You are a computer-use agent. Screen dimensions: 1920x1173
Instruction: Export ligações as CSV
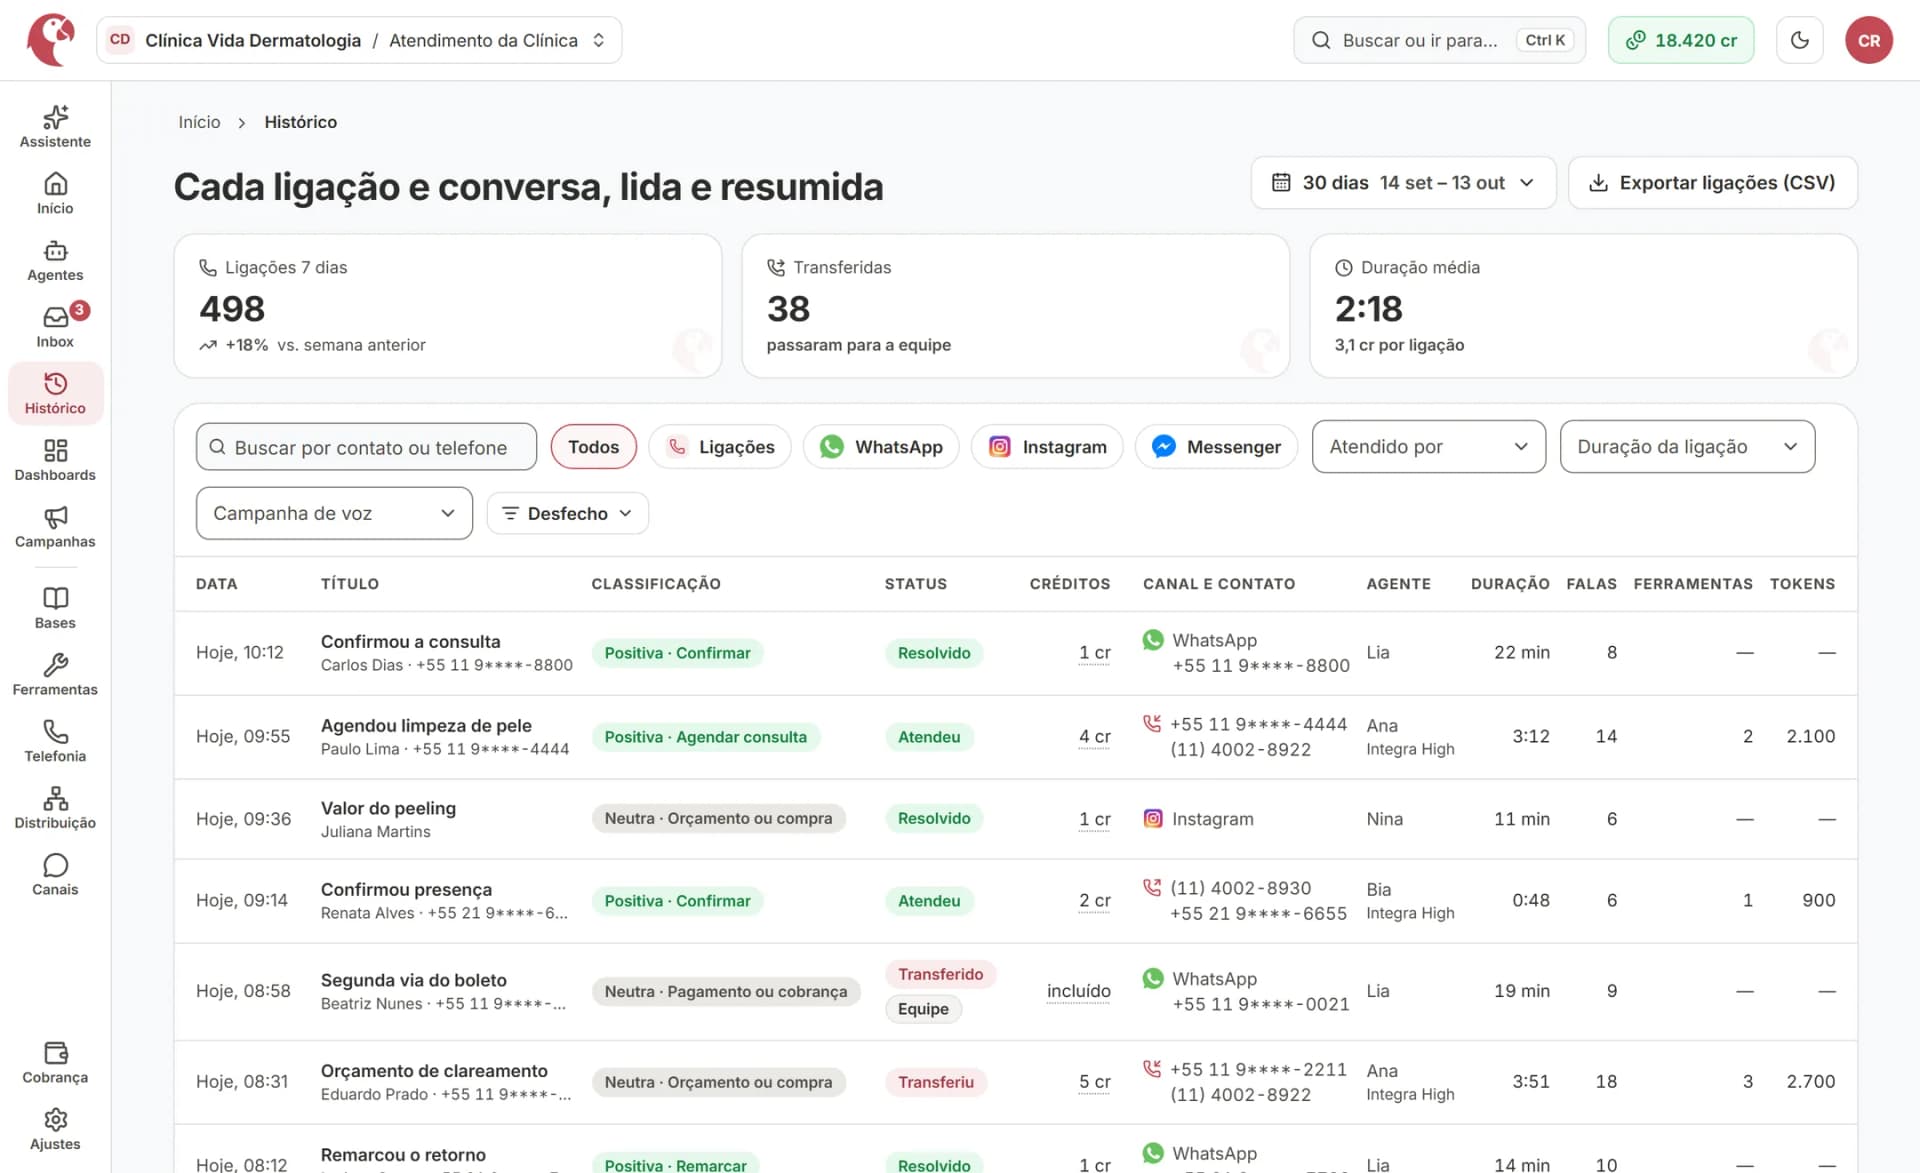1712,183
